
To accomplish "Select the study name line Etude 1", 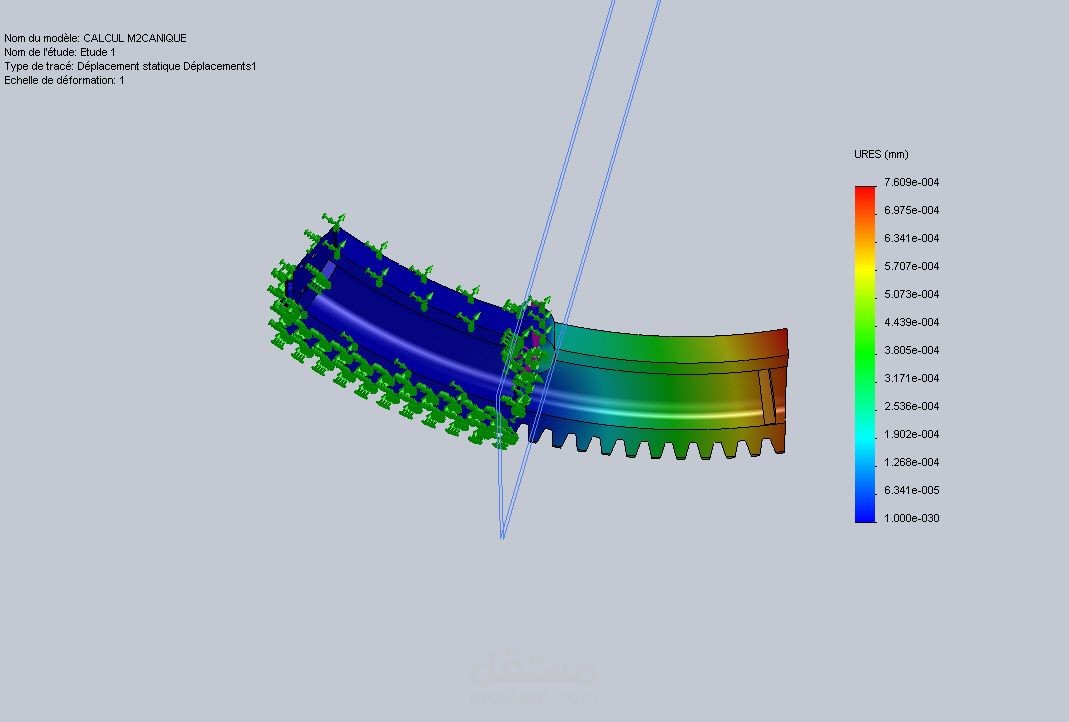I will [x=60, y=52].
